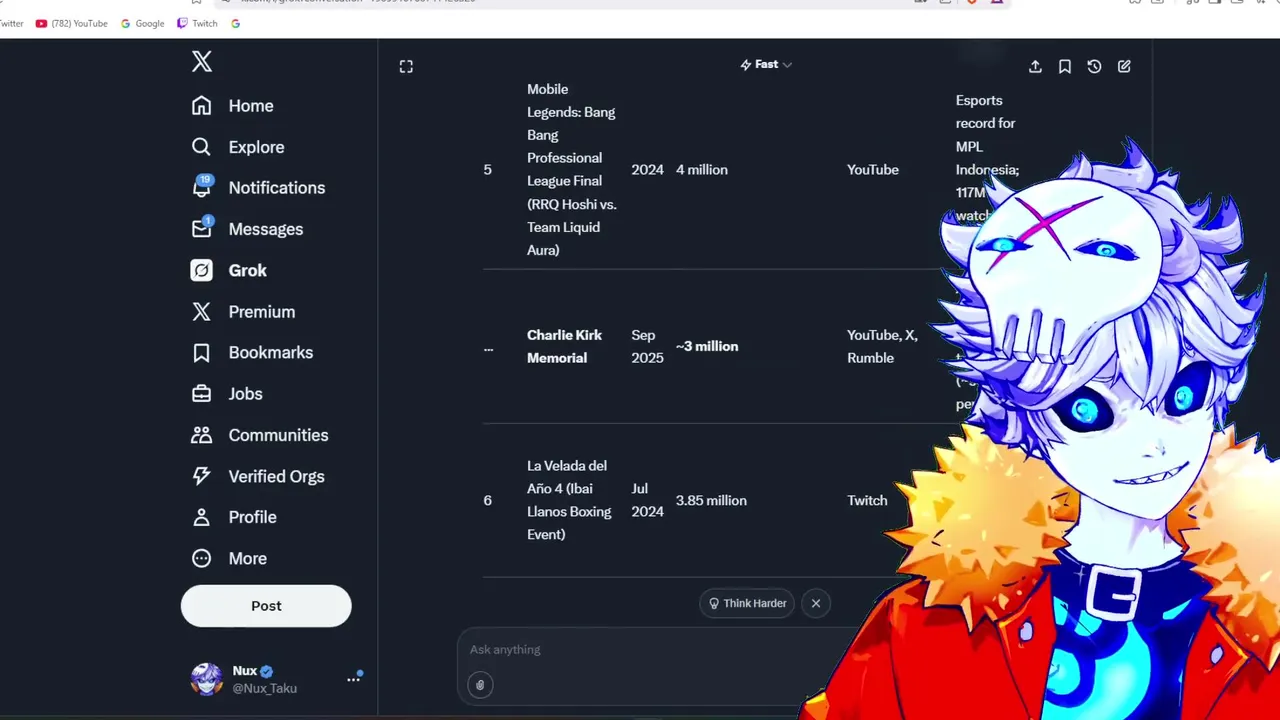Click the "Sep 2025" date cell
This screenshot has height=720, width=1280.
click(x=647, y=346)
